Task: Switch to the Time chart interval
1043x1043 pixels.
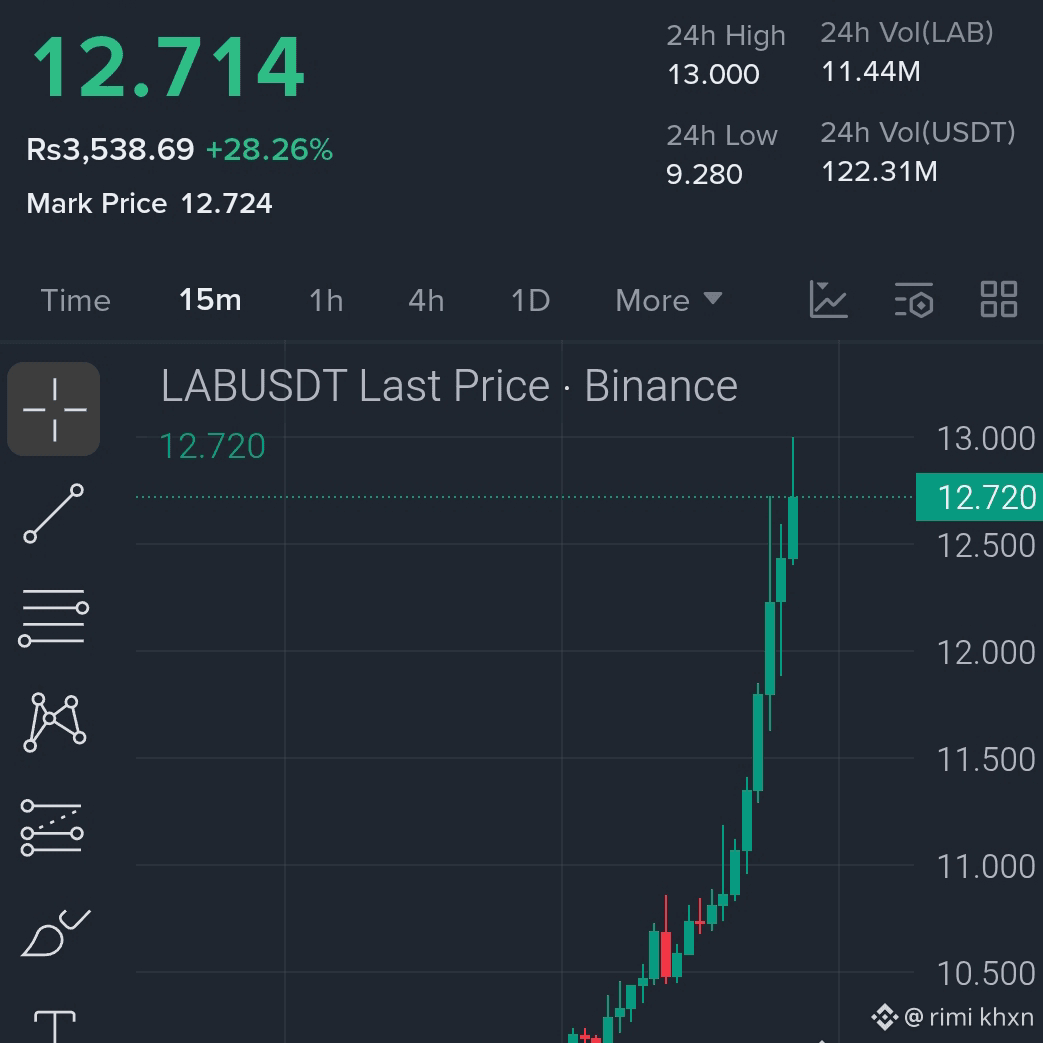Action: 76,301
